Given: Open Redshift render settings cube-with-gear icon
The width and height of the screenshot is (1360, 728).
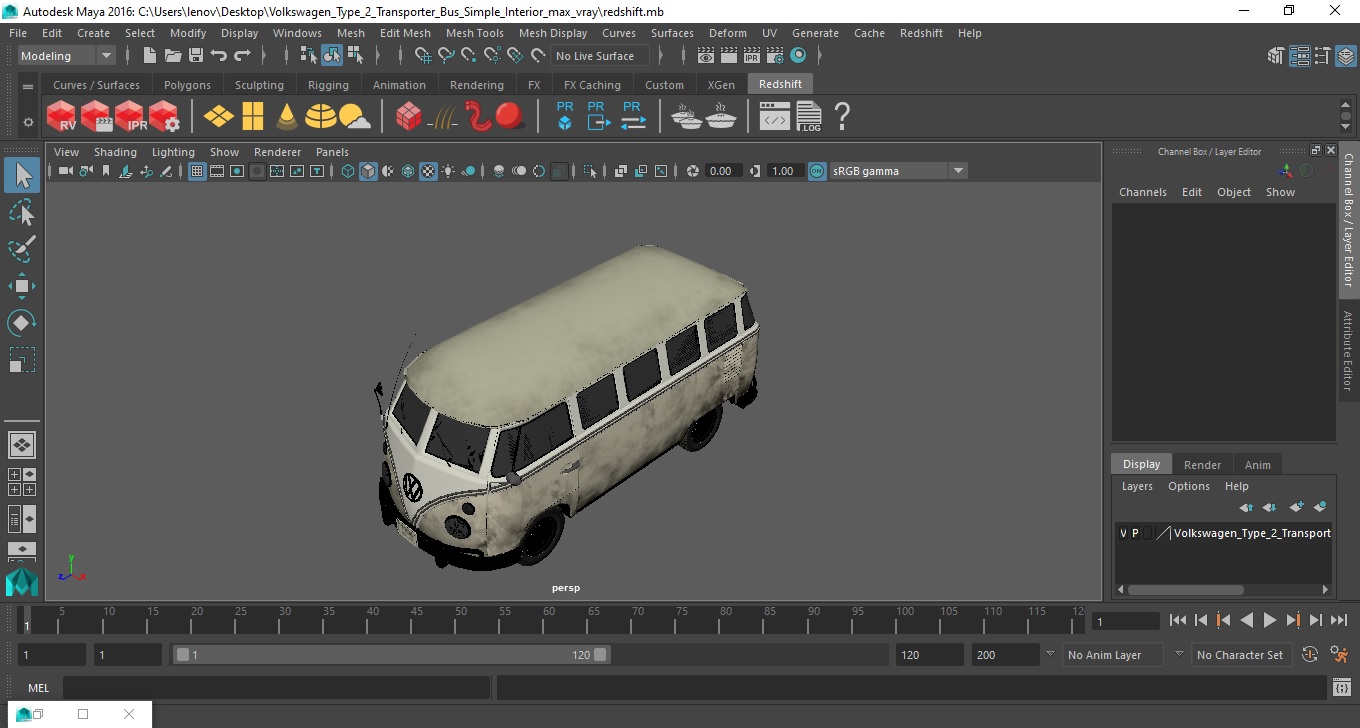Looking at the screenshot, I should pos(165,116).
